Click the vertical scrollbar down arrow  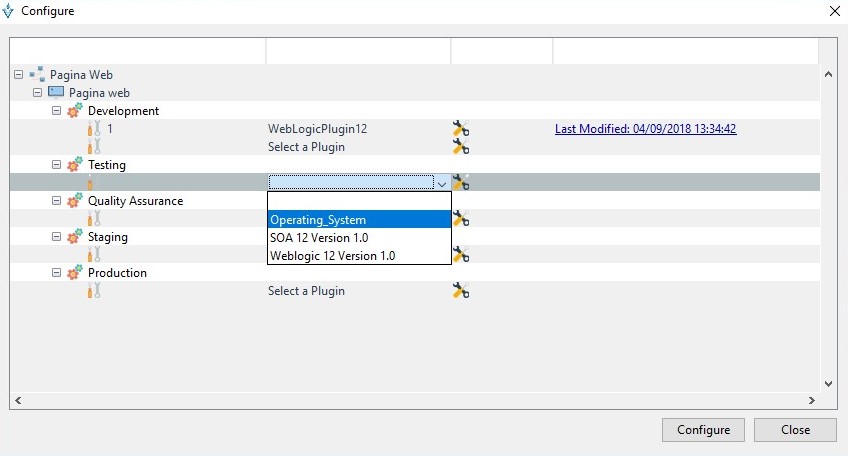click(828, 383)
